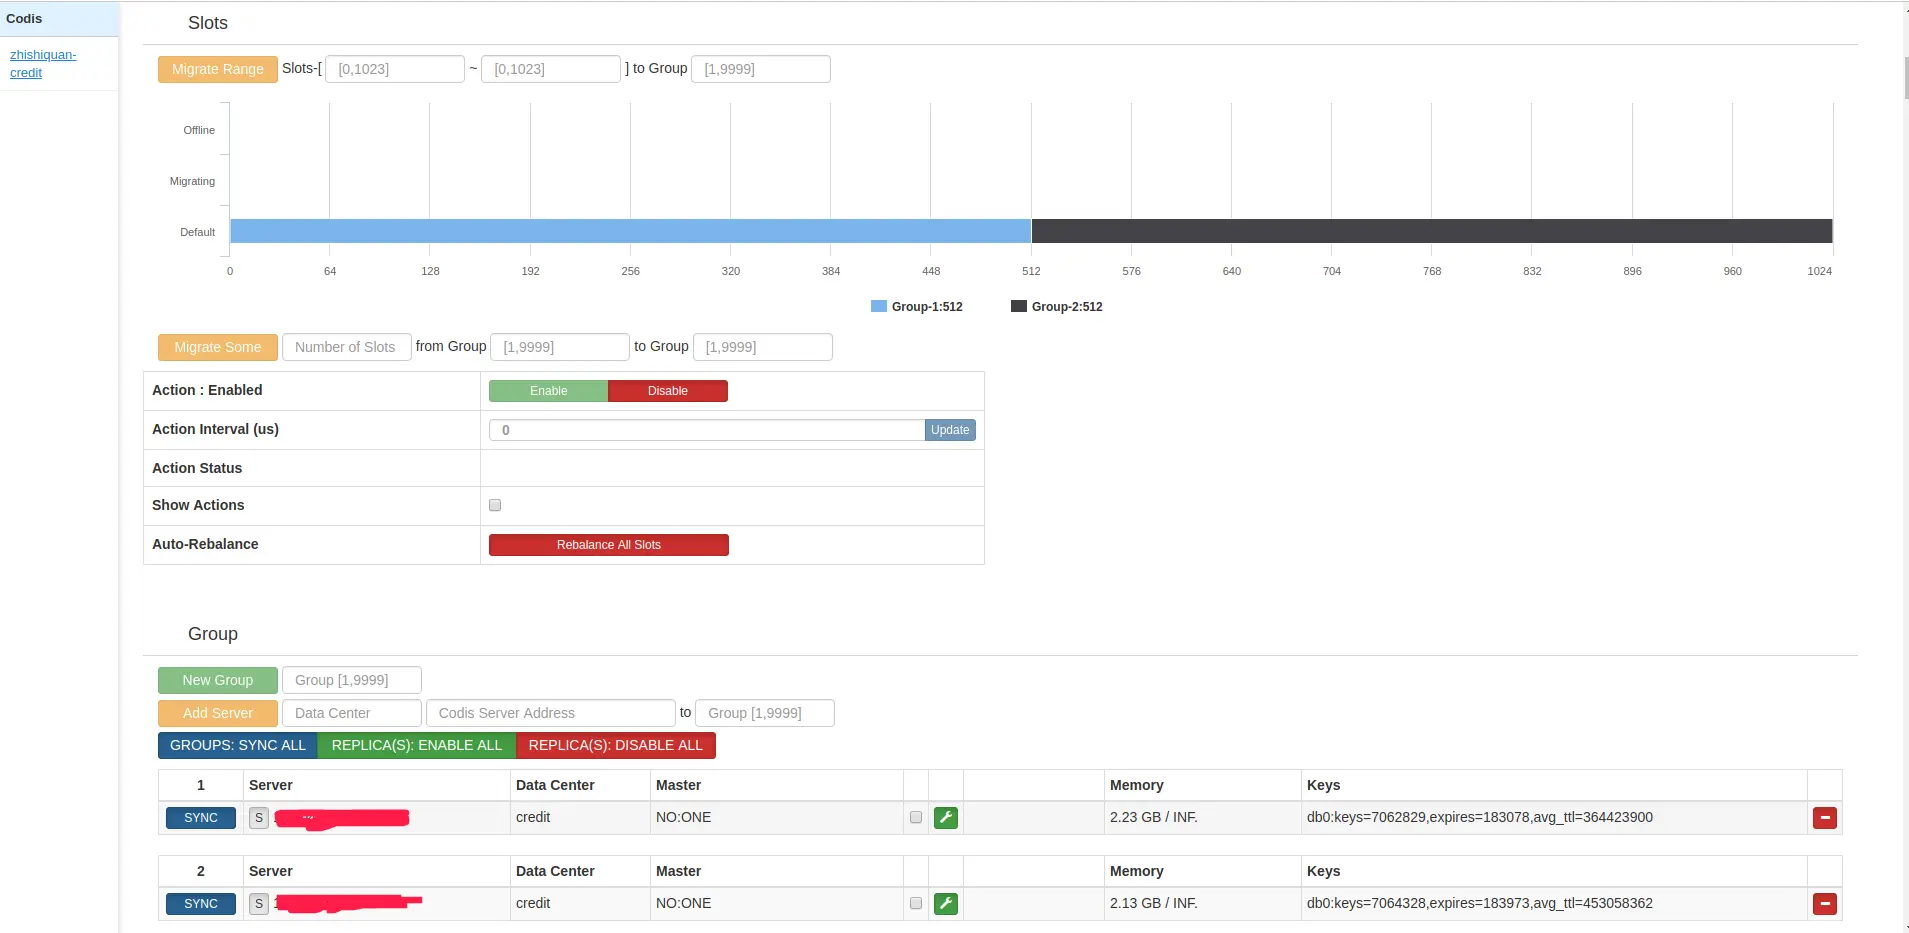The image size is (1909, 933).
Task: Click the blue Group-1 slots bar
Action: pos(631,231)
